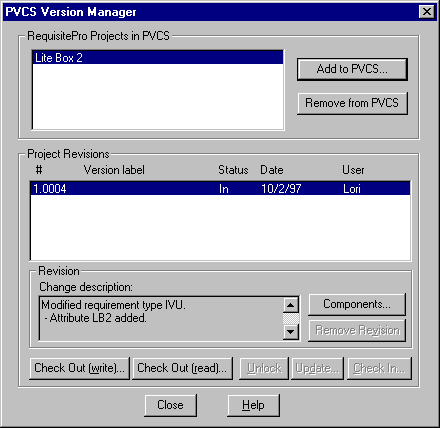Click the Check In button
The height and width of the screenshot is (428, 440).
pos(379,368)
